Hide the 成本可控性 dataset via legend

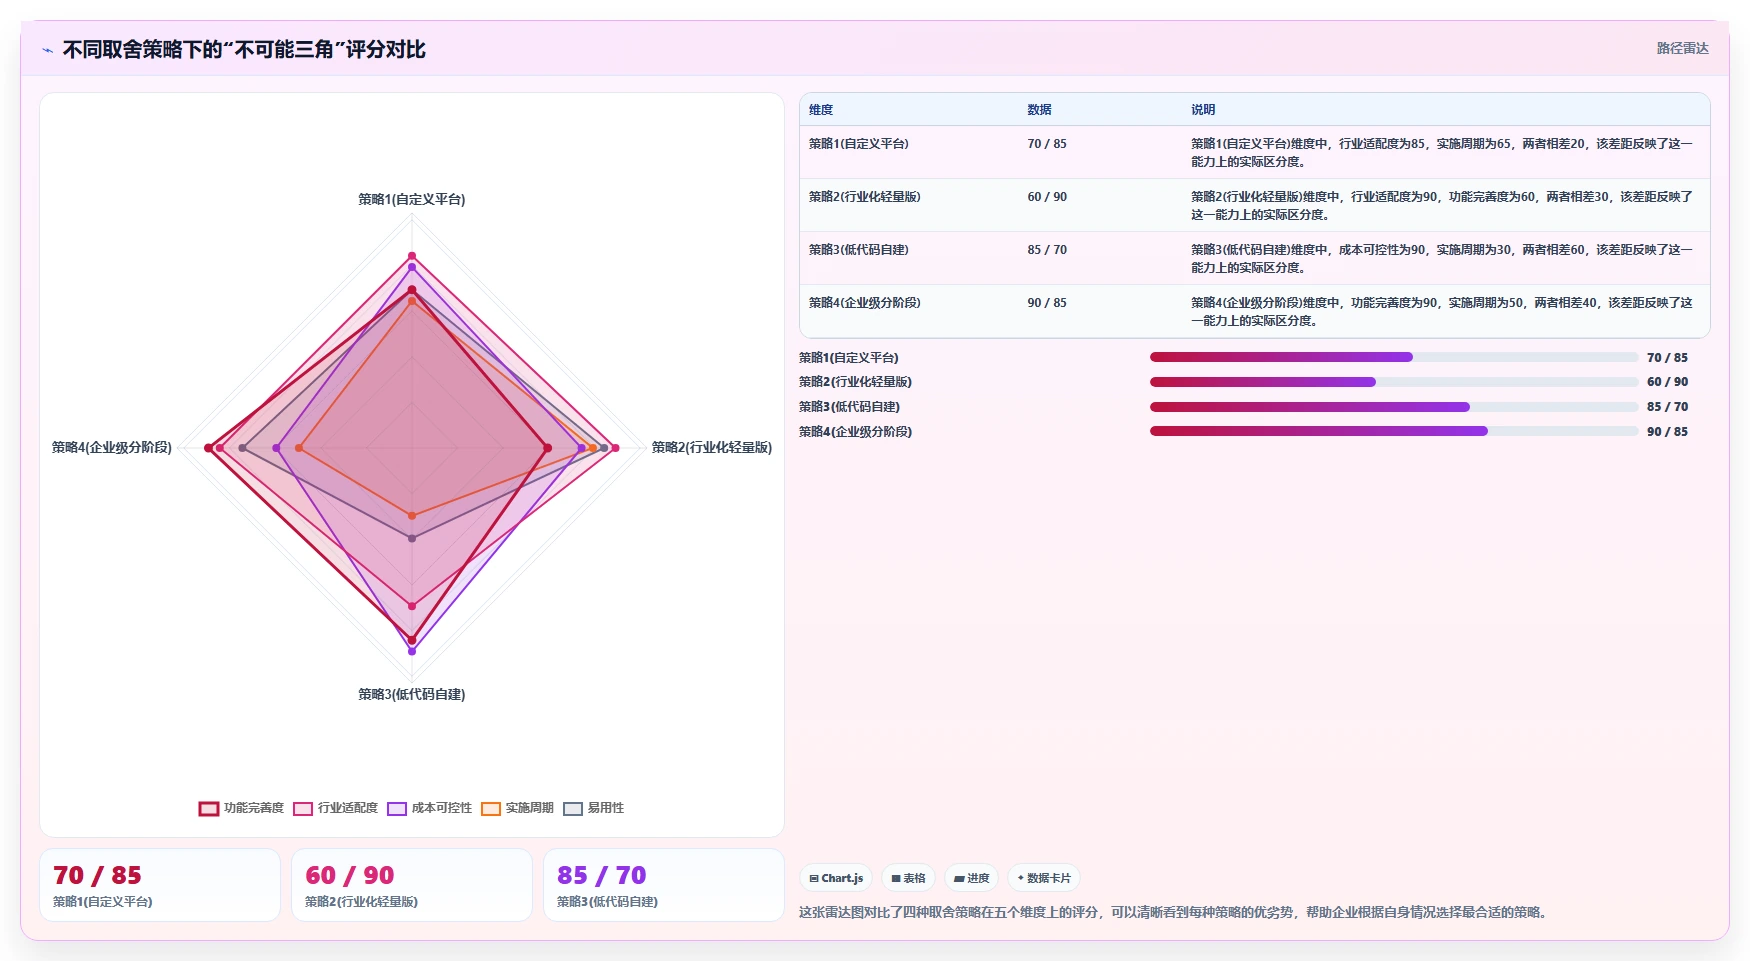click(x=429, y=808)
